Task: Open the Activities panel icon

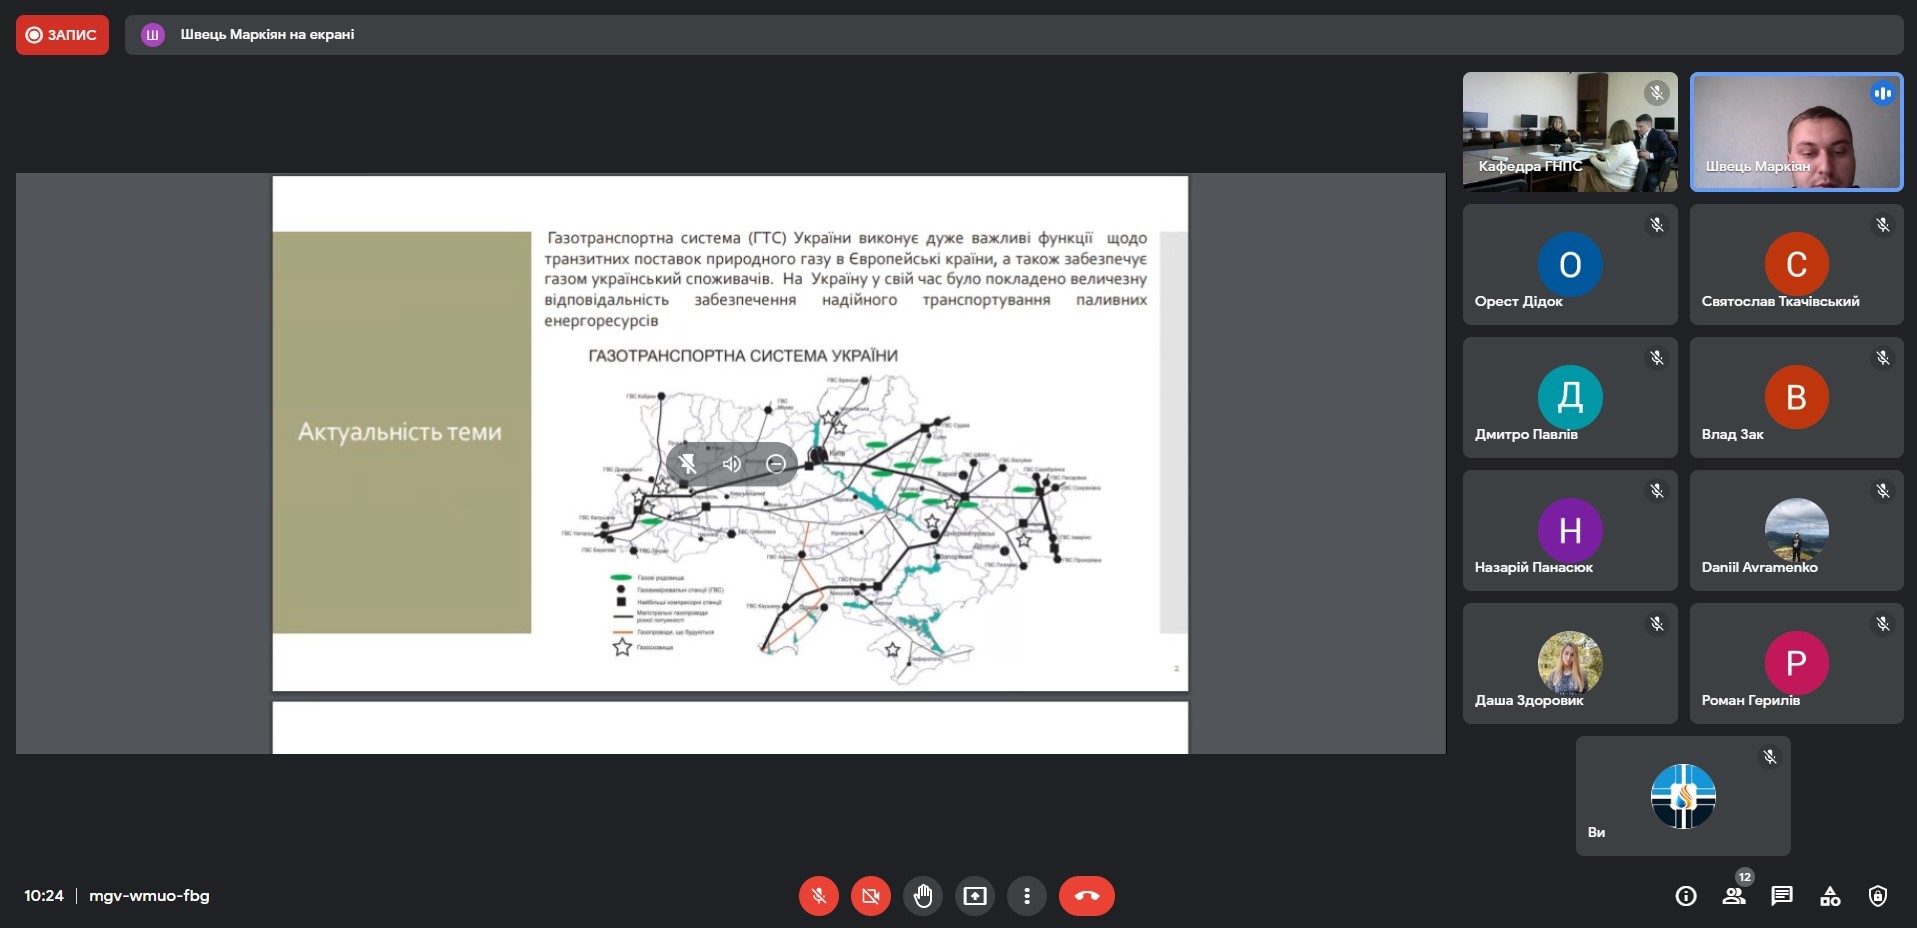Action: (x=1830, y=896)
